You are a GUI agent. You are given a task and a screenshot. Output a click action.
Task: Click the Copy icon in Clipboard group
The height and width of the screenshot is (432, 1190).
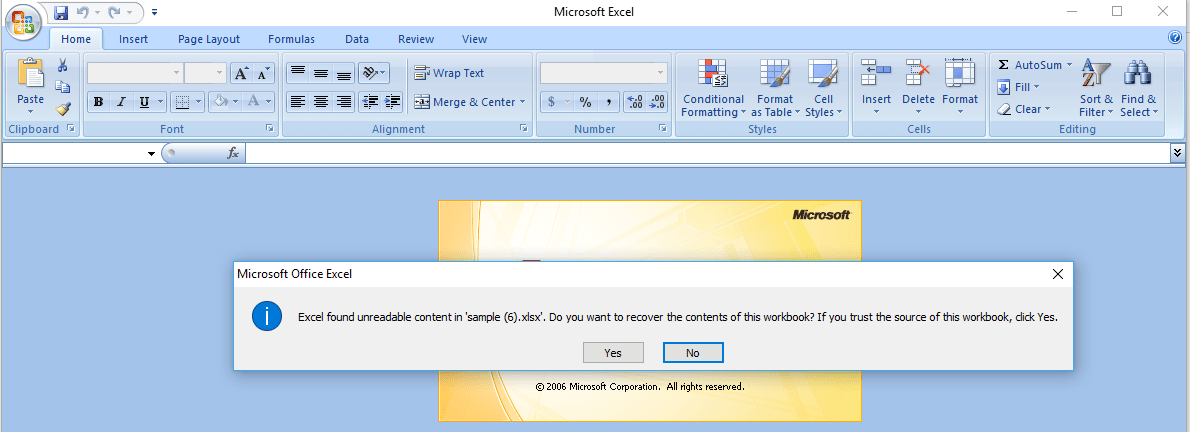(63, 87)
